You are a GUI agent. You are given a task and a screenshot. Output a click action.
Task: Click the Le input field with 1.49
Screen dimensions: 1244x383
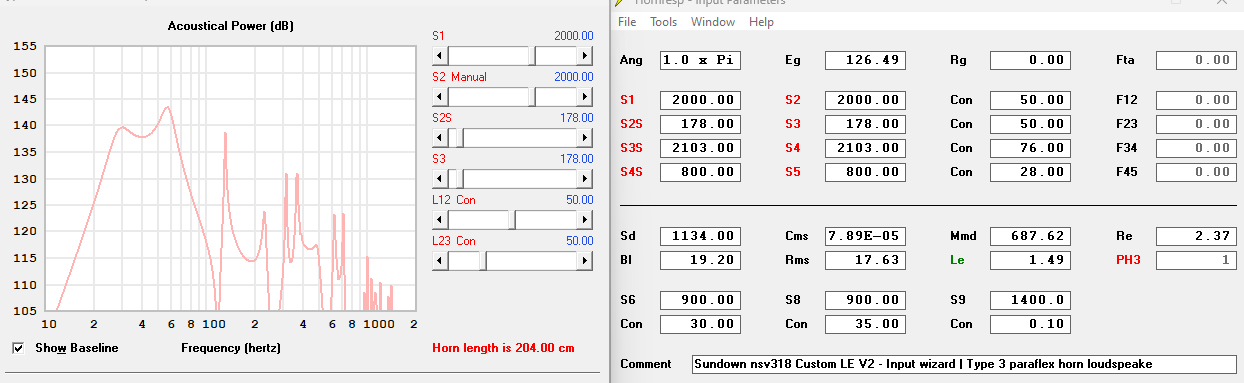(1030, 260)
